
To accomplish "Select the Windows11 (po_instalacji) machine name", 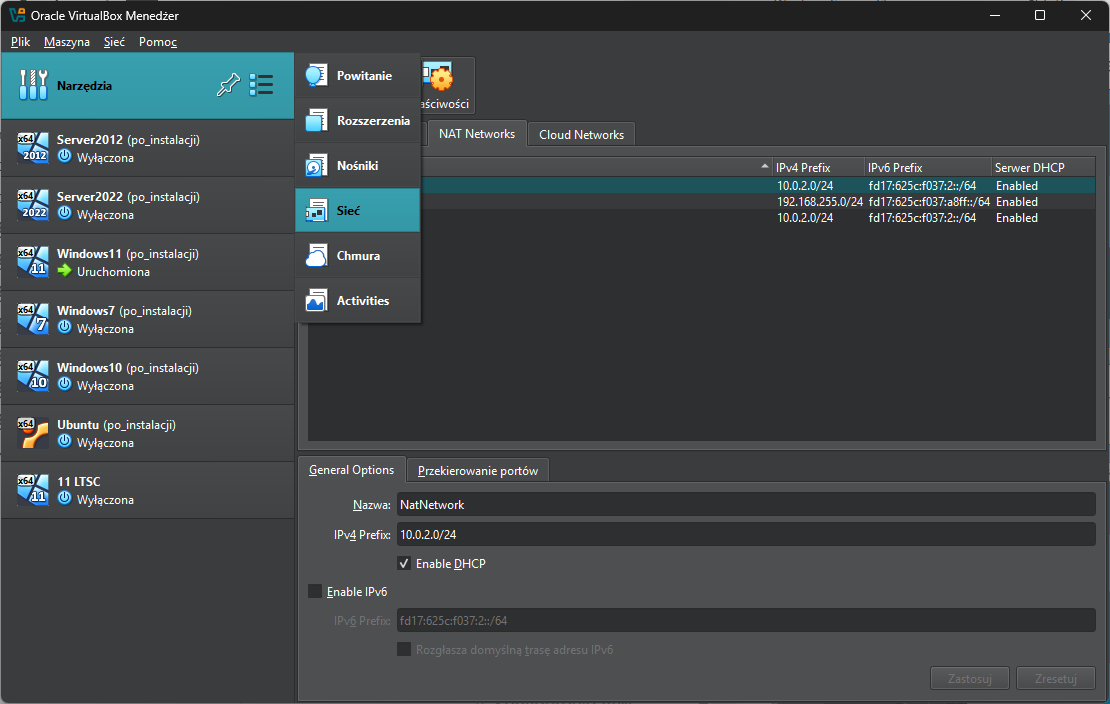I will pos(127,254).
